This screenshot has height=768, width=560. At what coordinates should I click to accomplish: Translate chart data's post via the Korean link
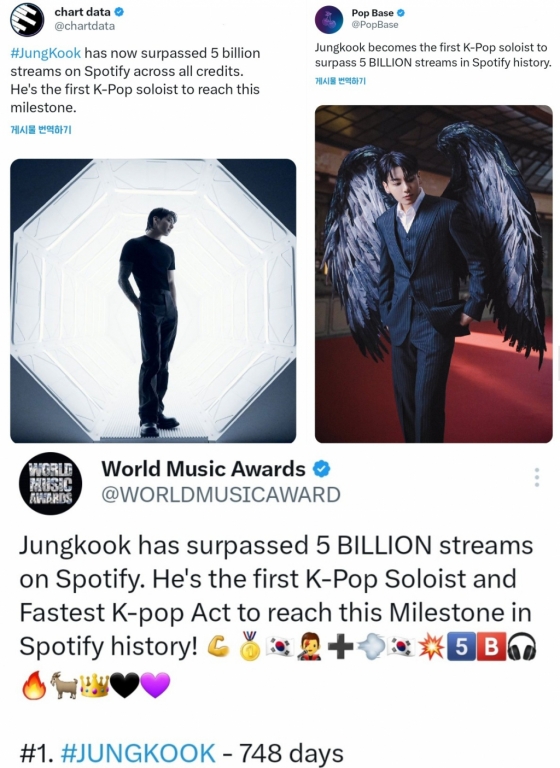coord(41,130)
